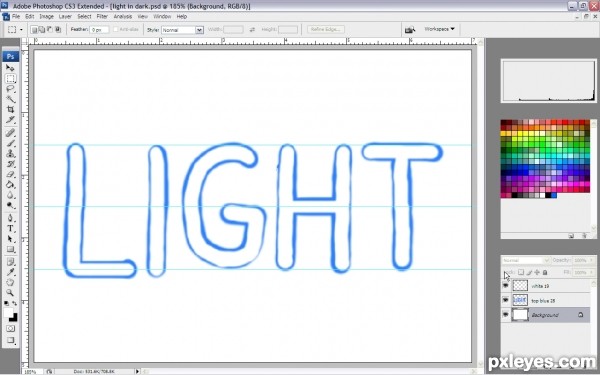Select the History Brush tool

[x=10, y=164]
